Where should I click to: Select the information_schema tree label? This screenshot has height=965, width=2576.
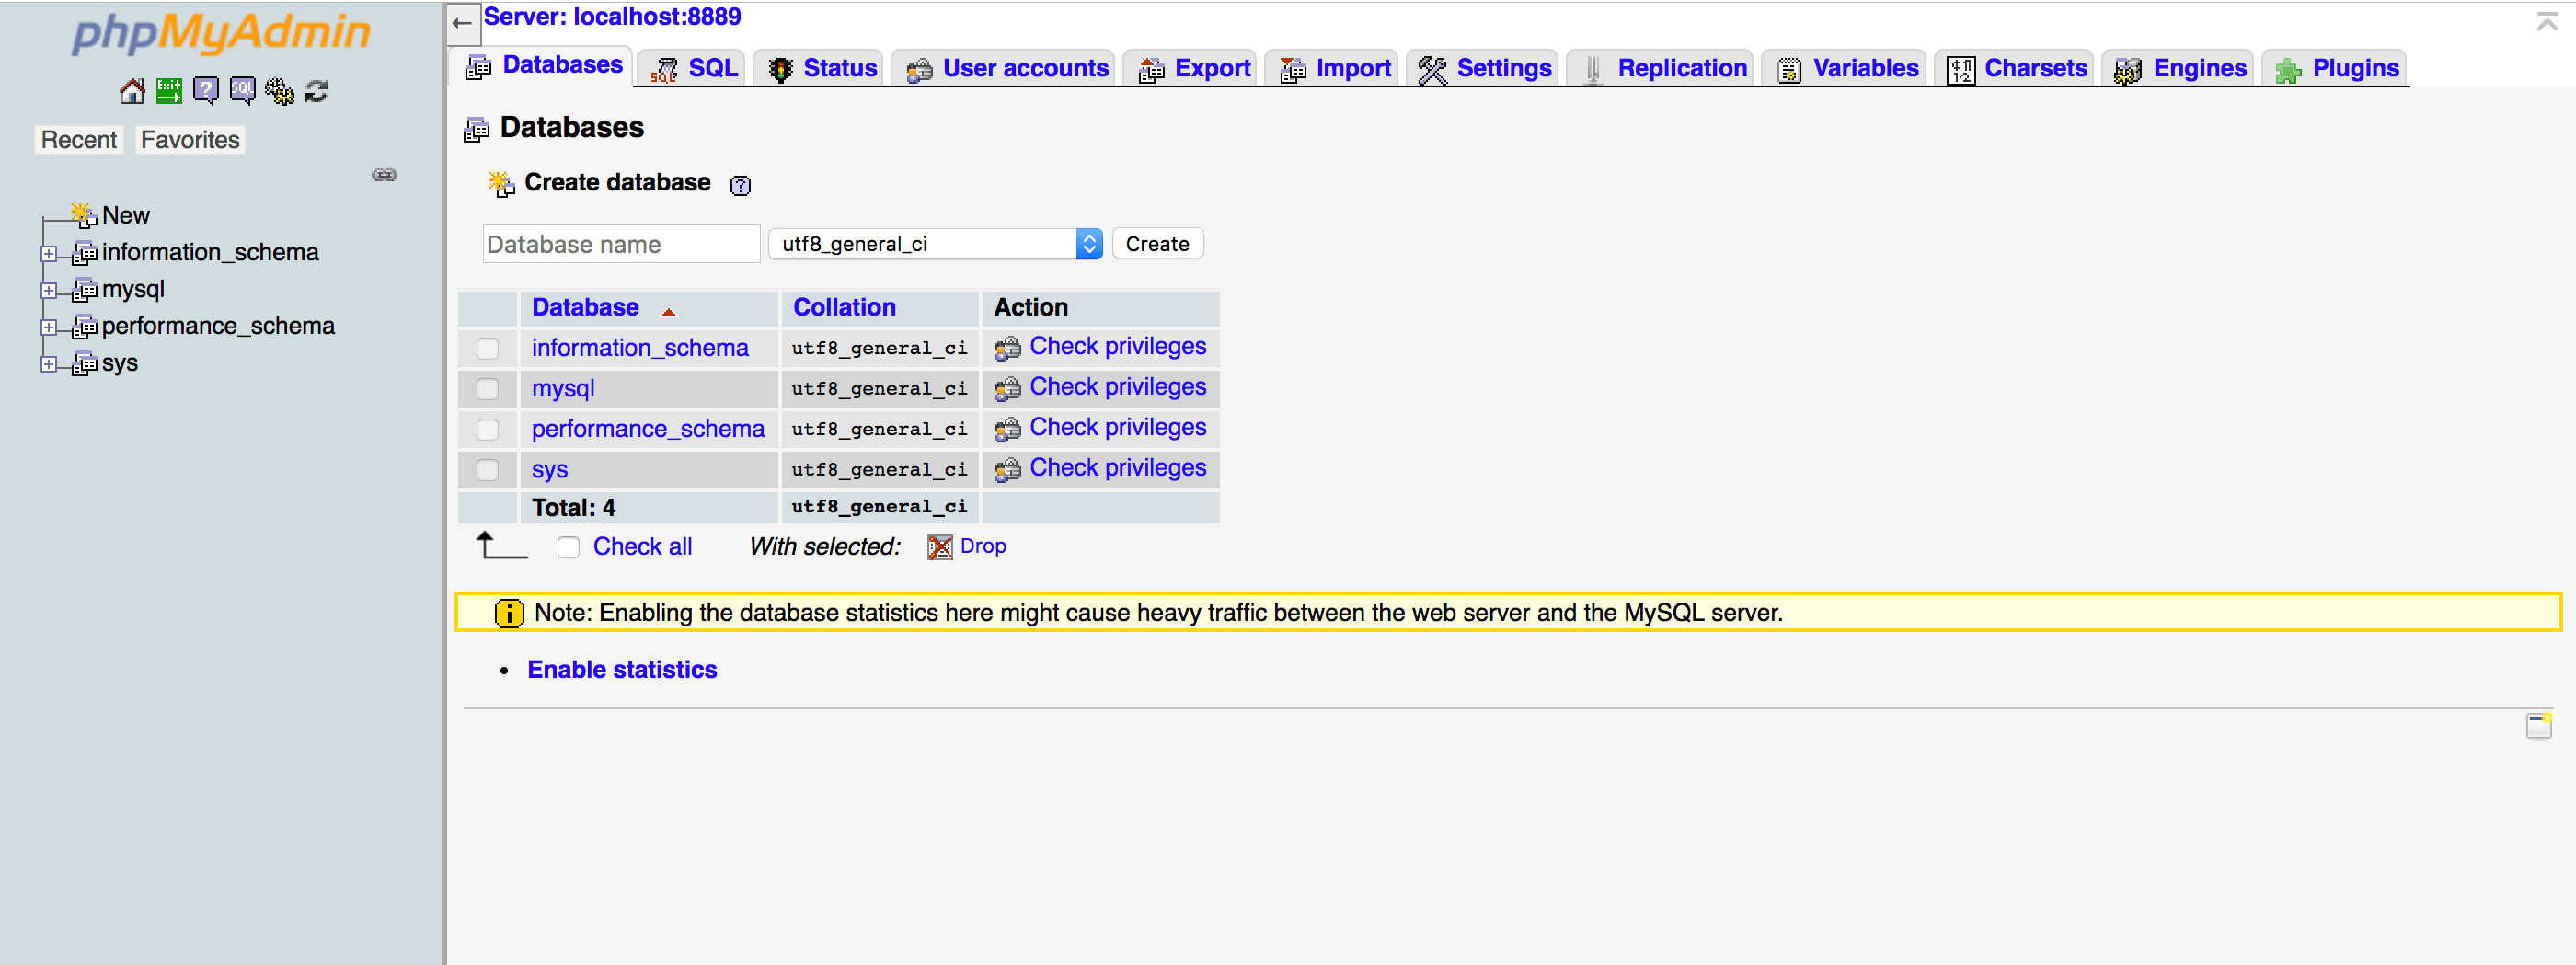[210, 252]
